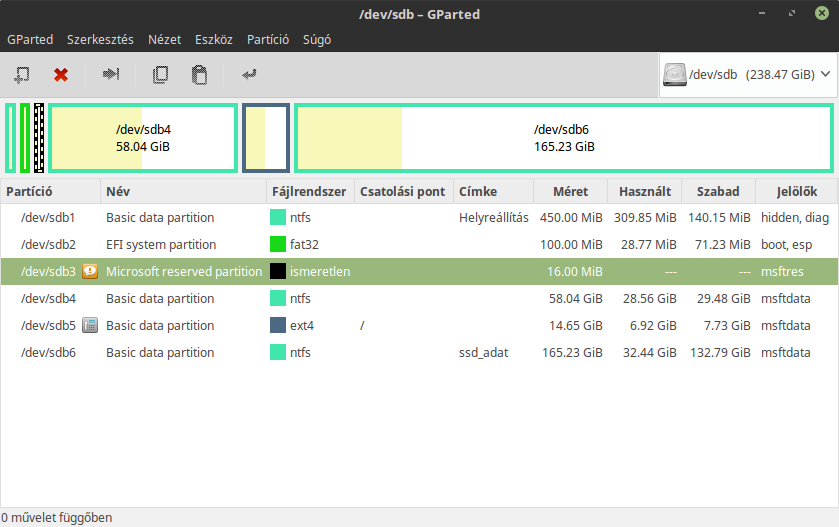
Task: Open the Szerkesztés menu
Action: pos(100,40)
